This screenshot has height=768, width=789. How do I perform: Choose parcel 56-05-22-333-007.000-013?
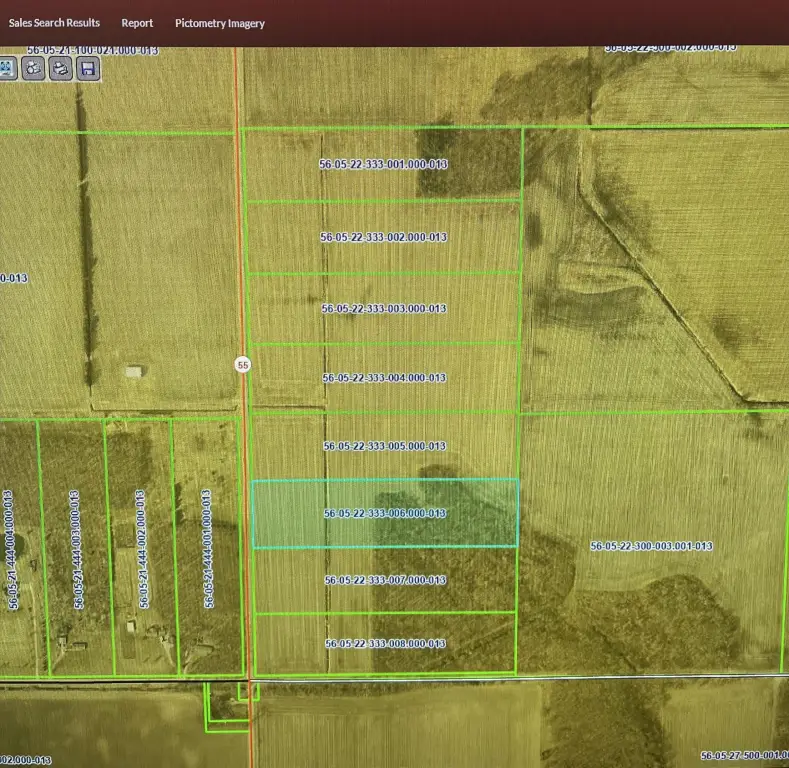tap(385, 580)
